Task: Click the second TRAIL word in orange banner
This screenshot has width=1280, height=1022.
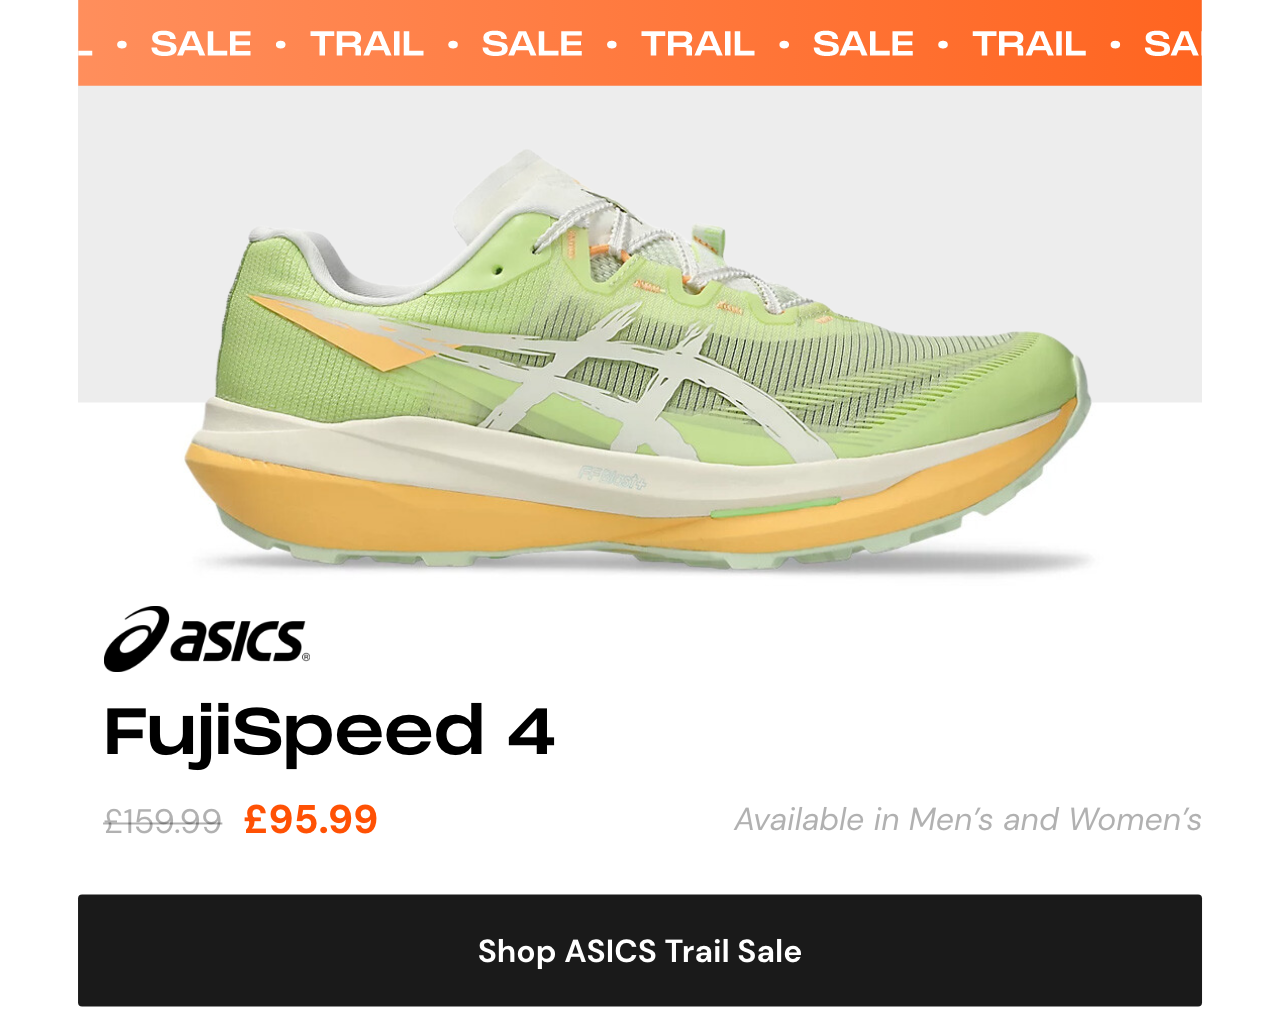Action: pos(698,44)
